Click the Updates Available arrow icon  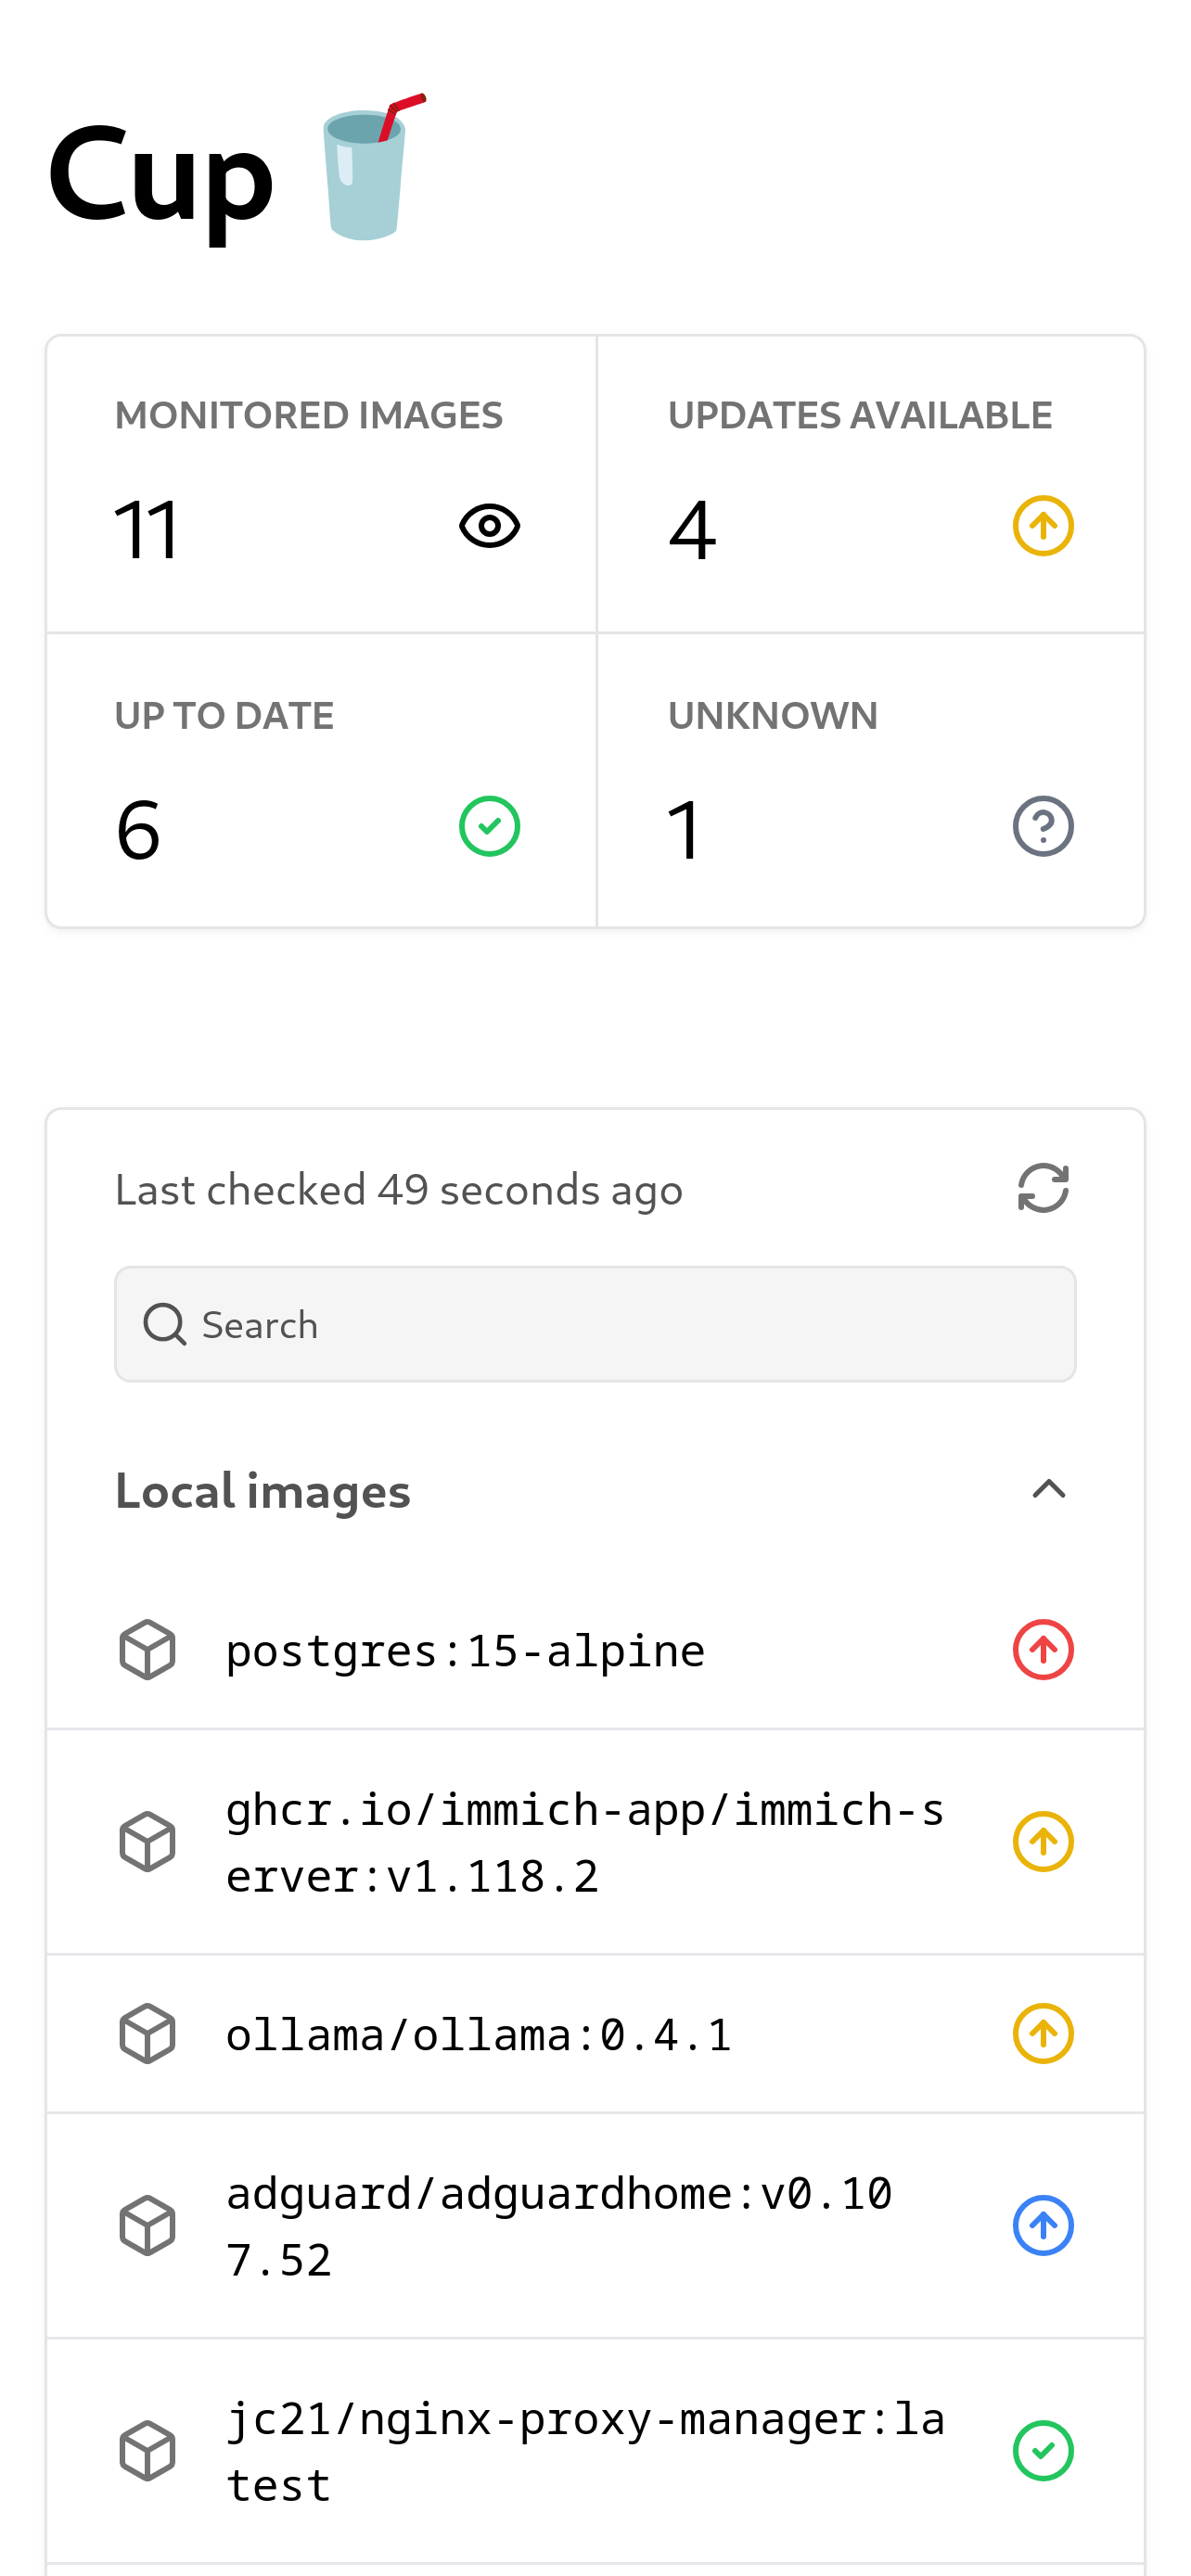pos(1043,526)
